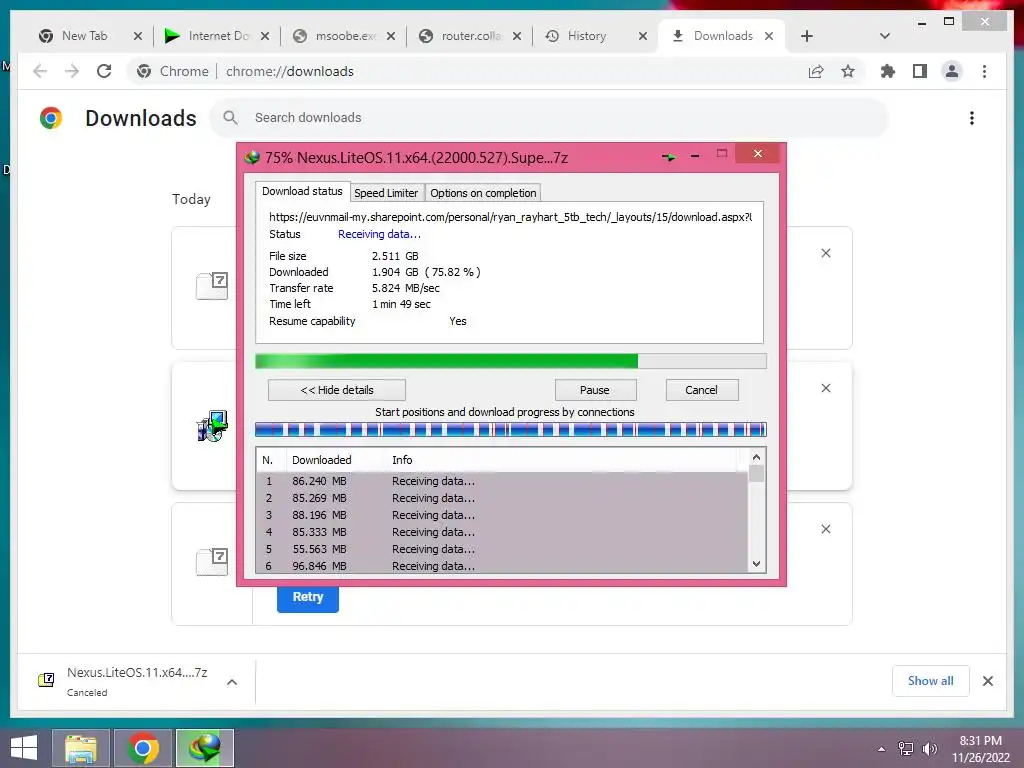Click the Receiving data... status text
The image size is (1024, 768).
click(379, 234)
